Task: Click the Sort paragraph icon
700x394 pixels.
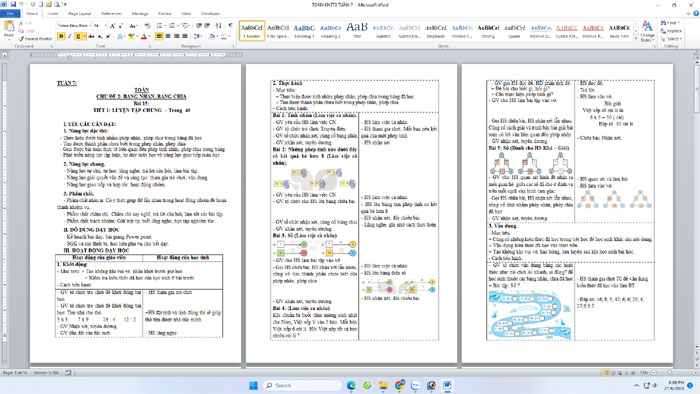Action: pos(218,26)
